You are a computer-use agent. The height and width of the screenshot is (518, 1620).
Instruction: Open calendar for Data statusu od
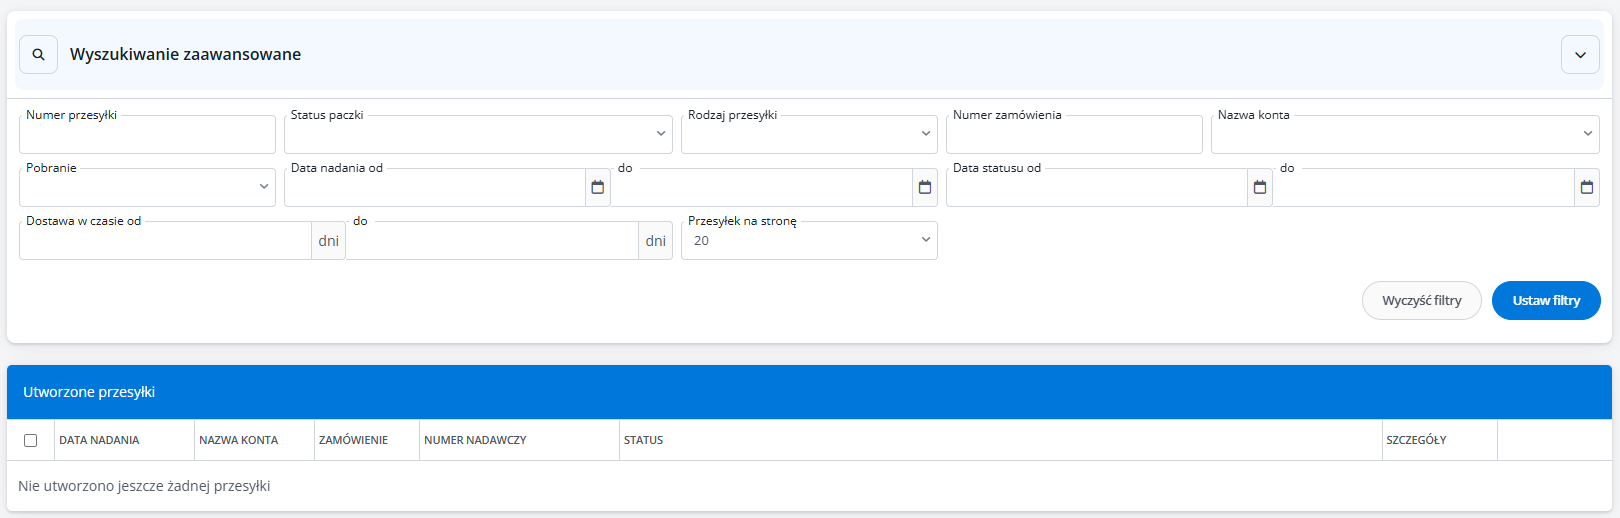(x=1259, y=187)
